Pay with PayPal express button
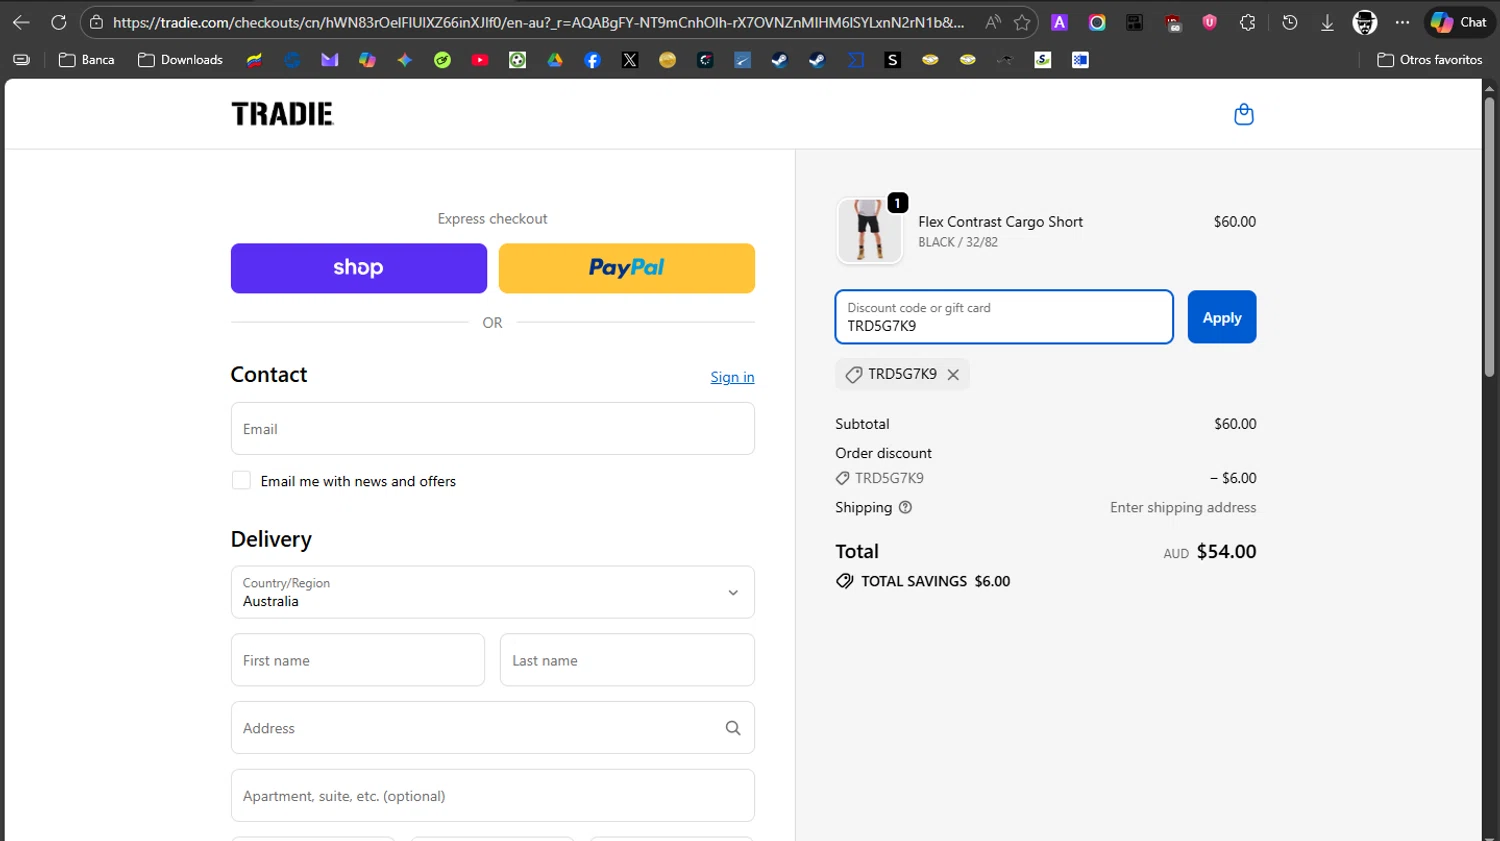1500x841 pixels. [627, 268]
